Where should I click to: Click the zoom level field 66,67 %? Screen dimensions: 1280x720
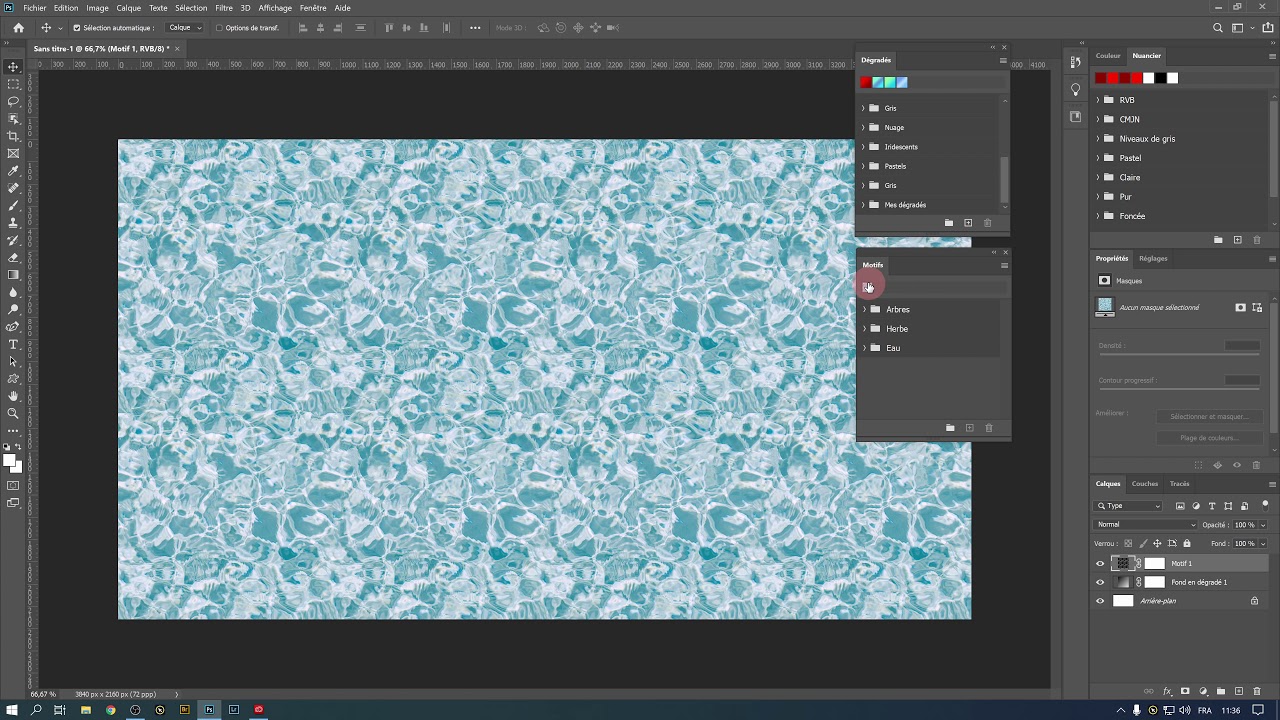point(43,694)
